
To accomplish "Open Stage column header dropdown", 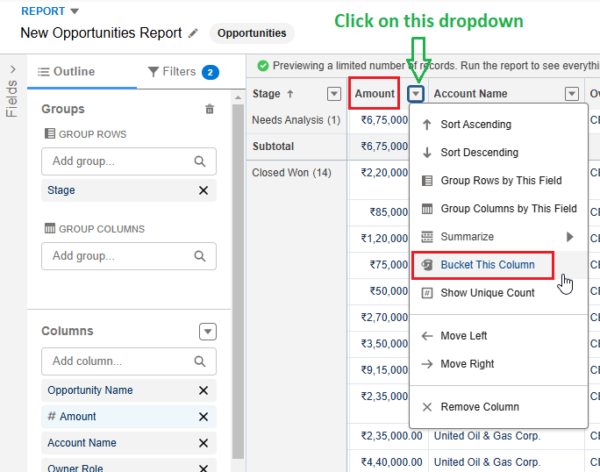I will (x=334, y=93).
